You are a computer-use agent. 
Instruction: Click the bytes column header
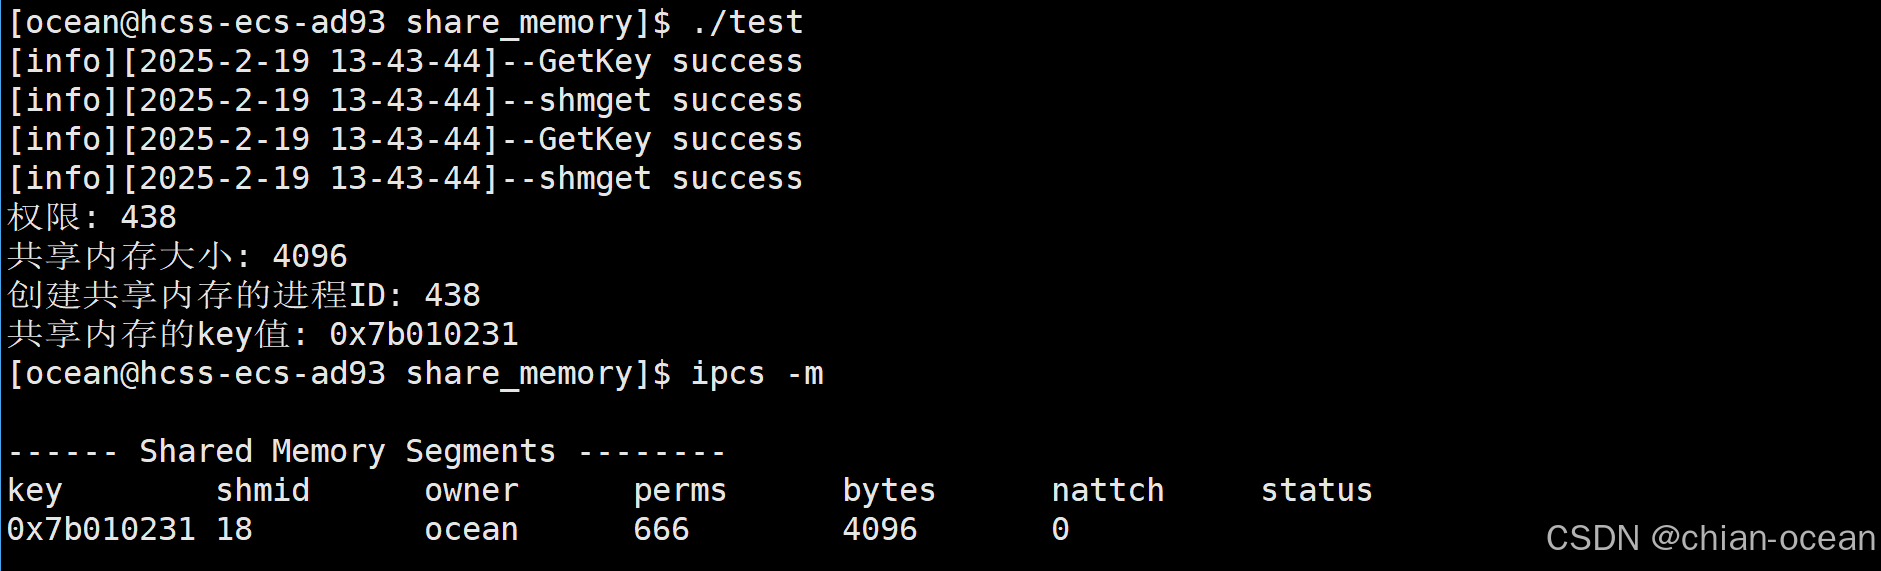pos(889,491)
